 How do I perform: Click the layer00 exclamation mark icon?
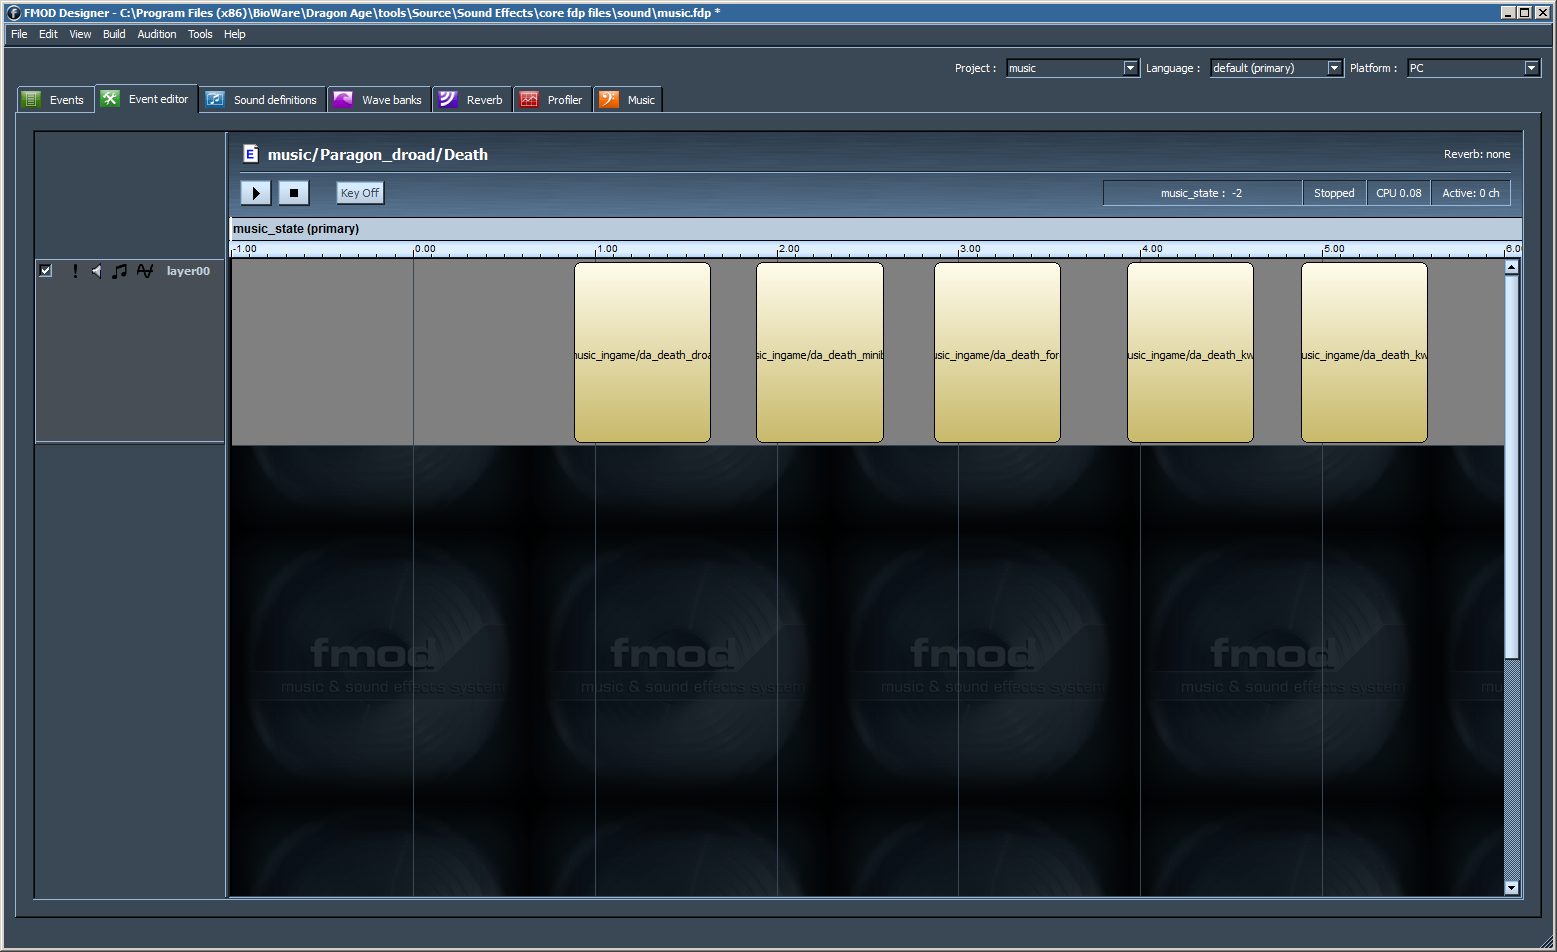pyautogui.click(x=75, y=271)
